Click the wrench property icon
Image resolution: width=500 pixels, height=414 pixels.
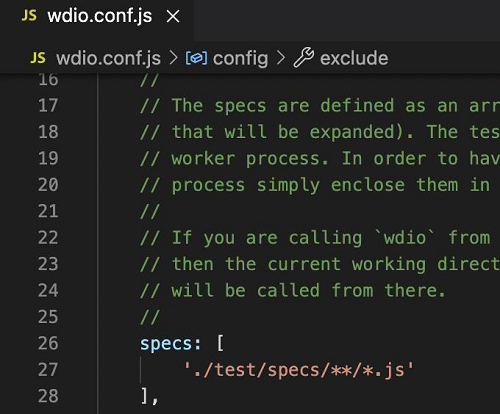click(303, 58)
